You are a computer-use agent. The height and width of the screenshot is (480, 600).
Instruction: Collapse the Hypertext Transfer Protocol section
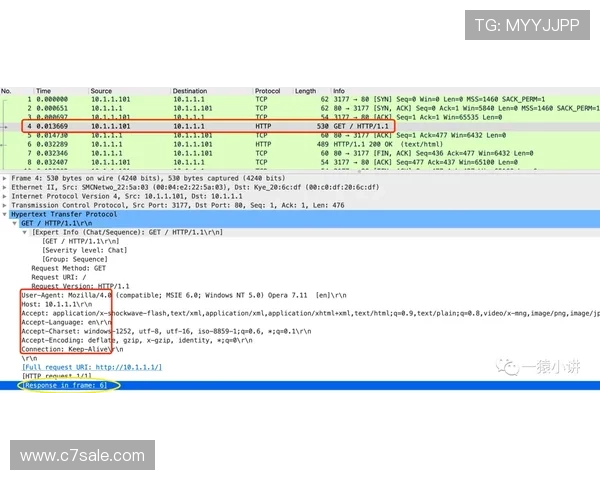[x=5, y=214]
